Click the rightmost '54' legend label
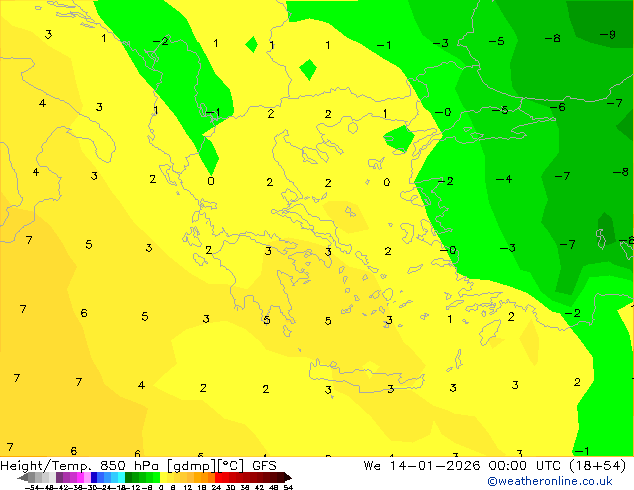 coord(288,487)
